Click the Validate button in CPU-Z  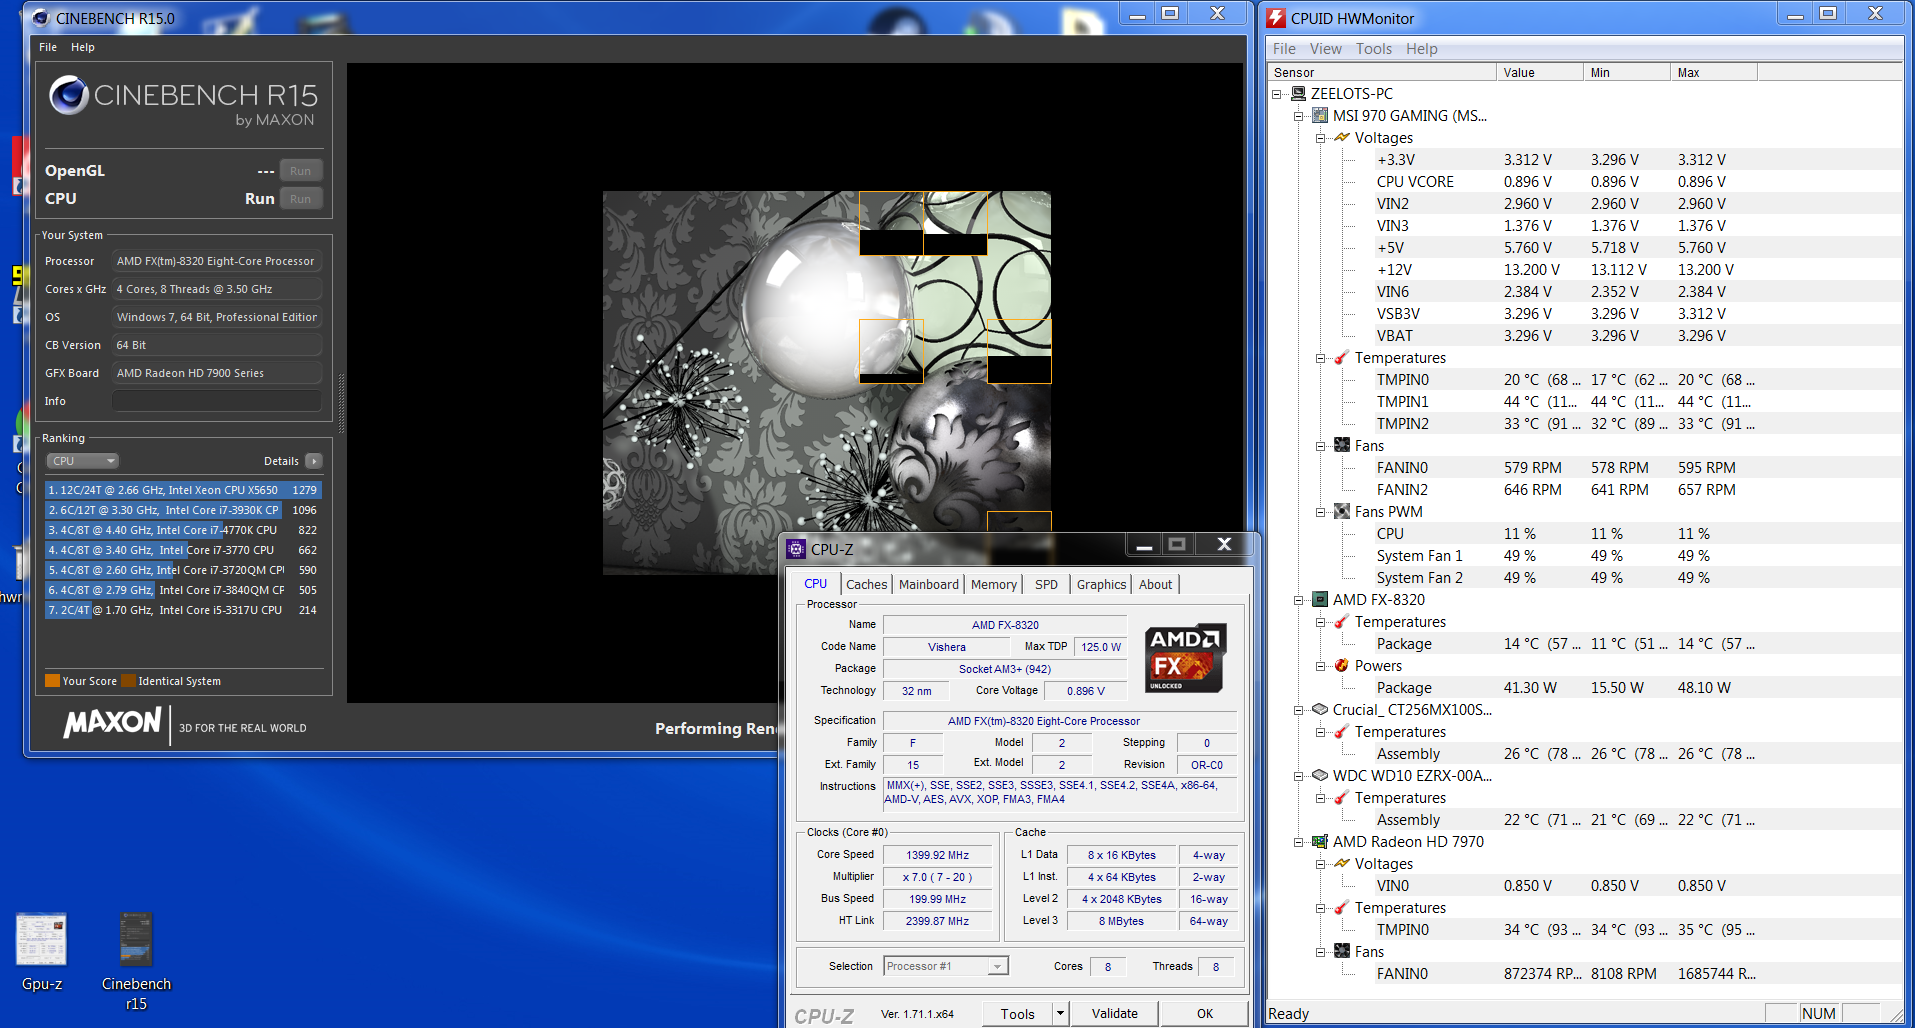1114,1014
